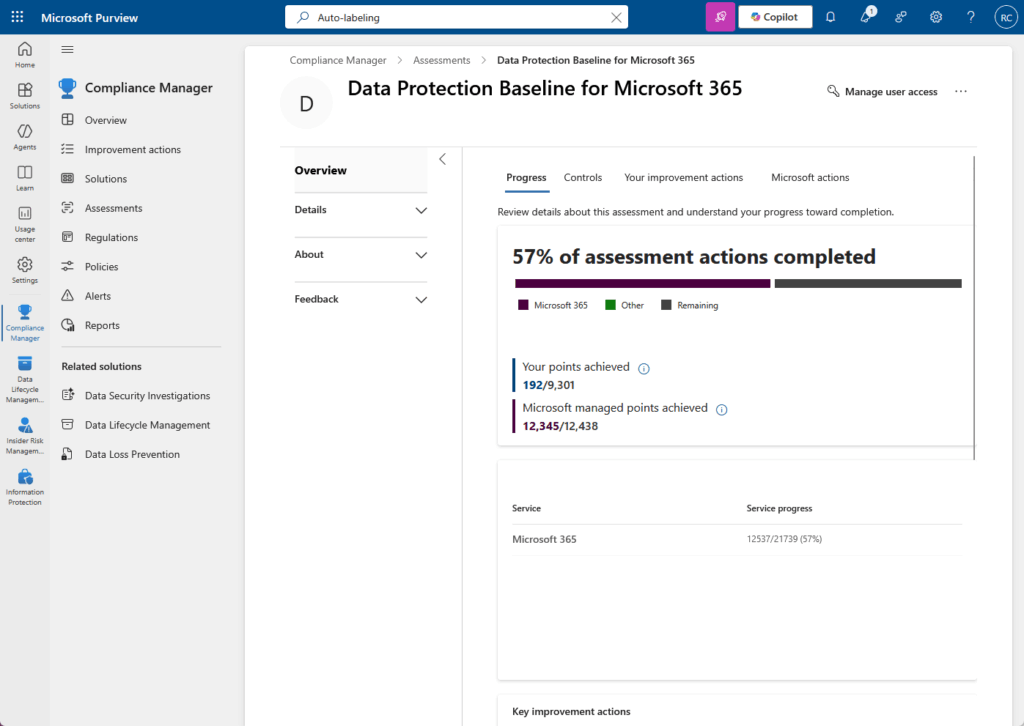This screenshot has width=1024, height=726.
Task: Click the connections icon in the header
Action: 901,17
